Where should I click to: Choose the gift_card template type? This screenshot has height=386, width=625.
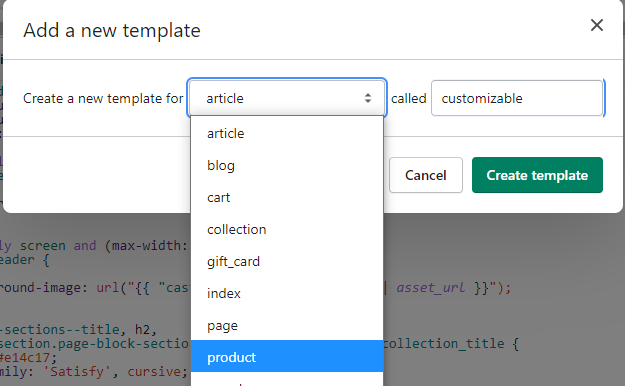[x=287, y=261]
